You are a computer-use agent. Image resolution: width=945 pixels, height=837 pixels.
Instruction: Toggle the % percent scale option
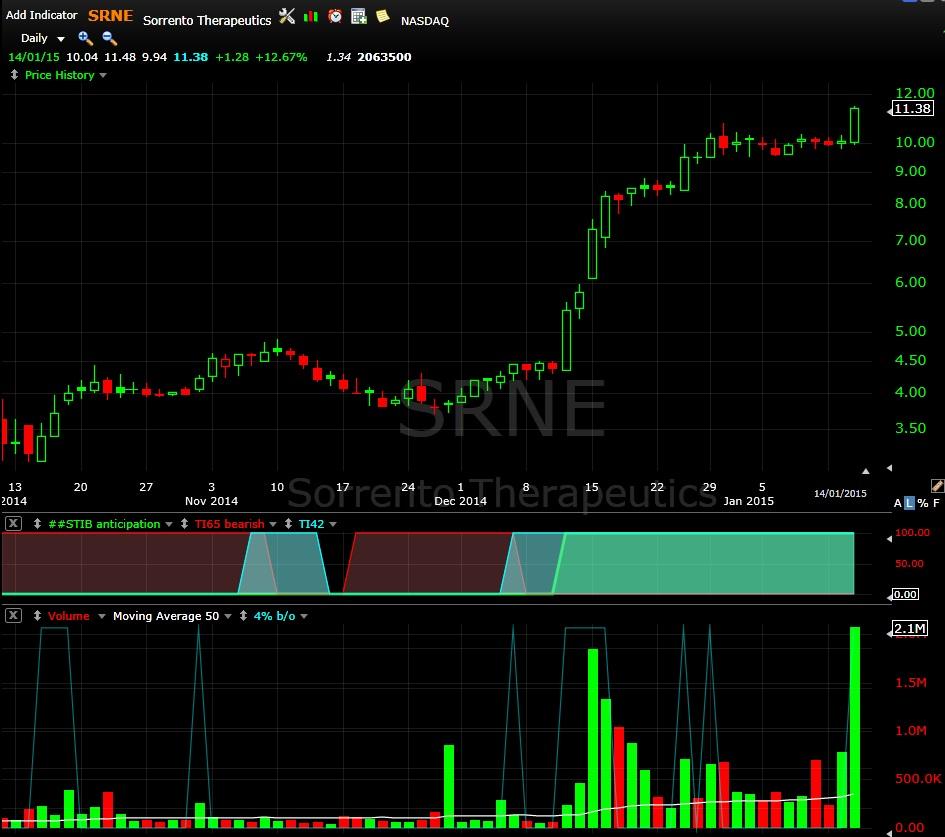click(923, 503)
